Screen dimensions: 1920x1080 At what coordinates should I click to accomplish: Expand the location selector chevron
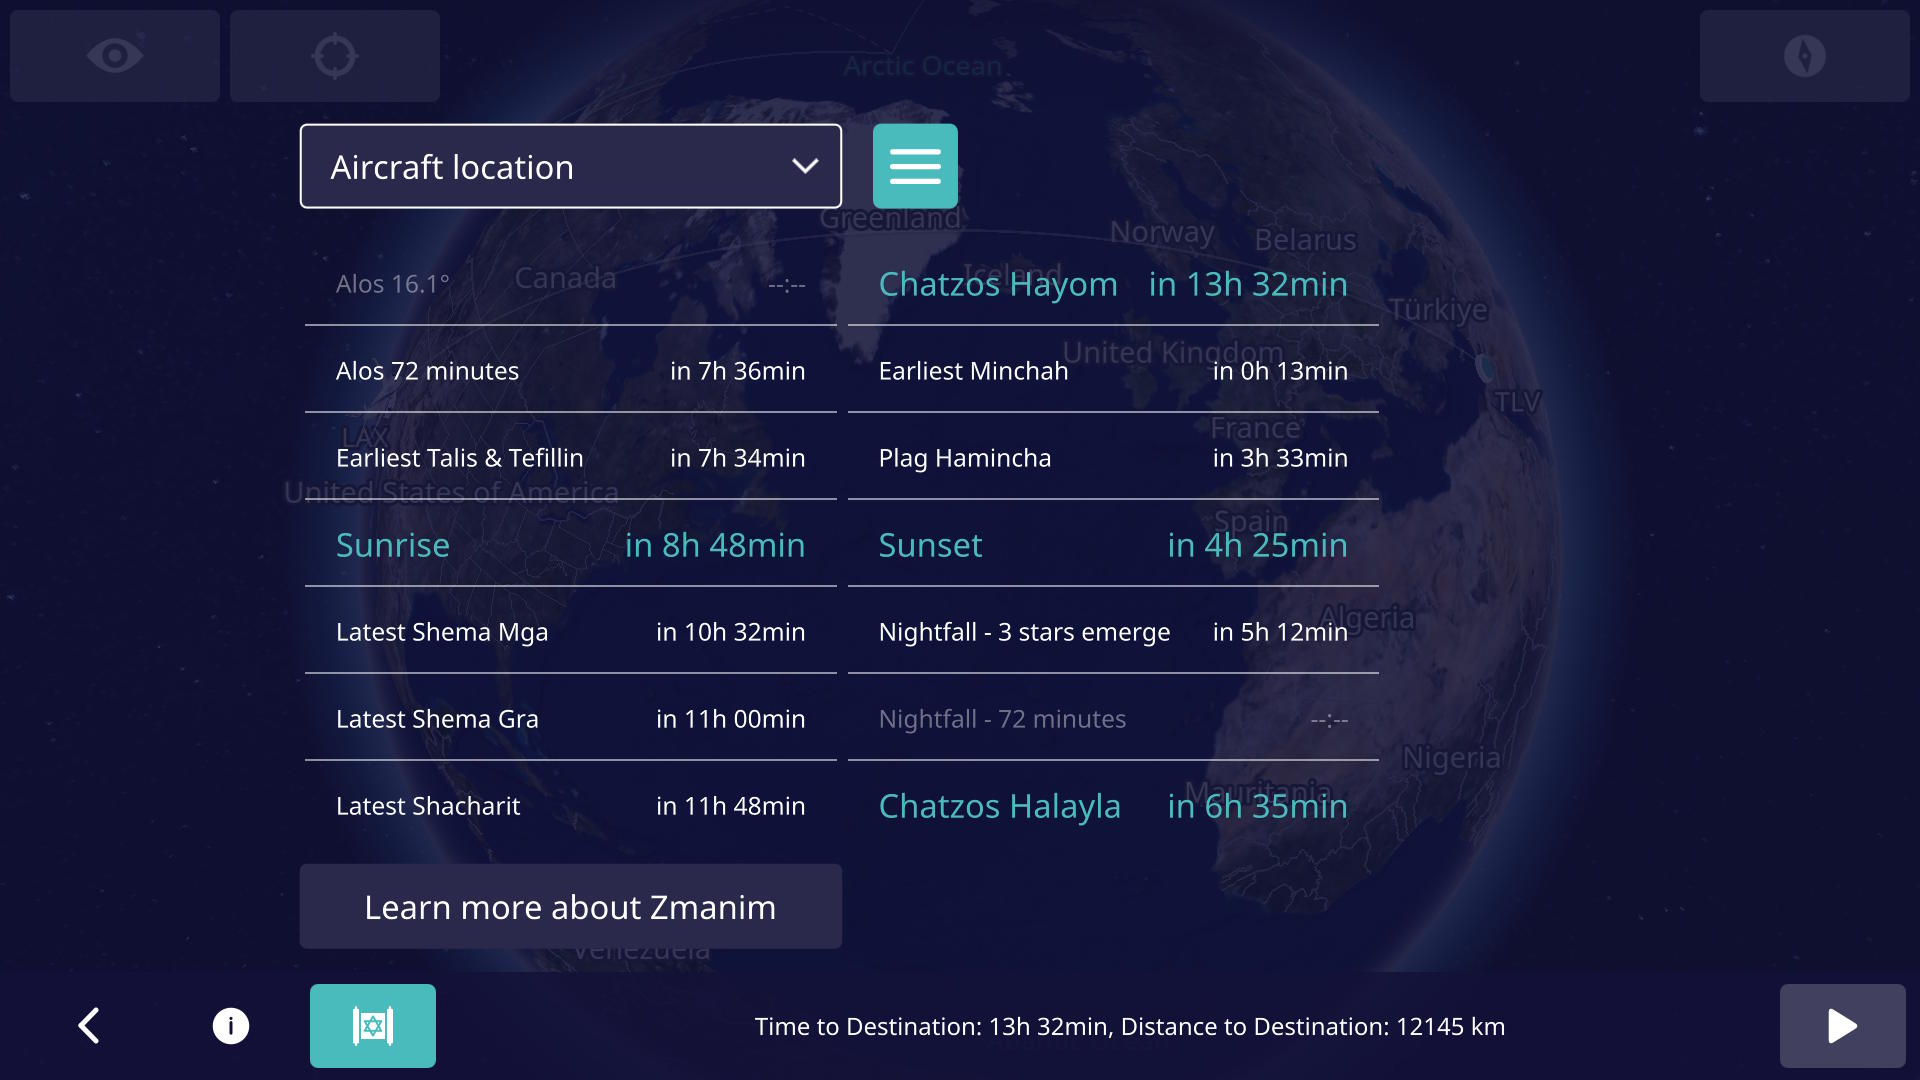click(x=805, y=166)
